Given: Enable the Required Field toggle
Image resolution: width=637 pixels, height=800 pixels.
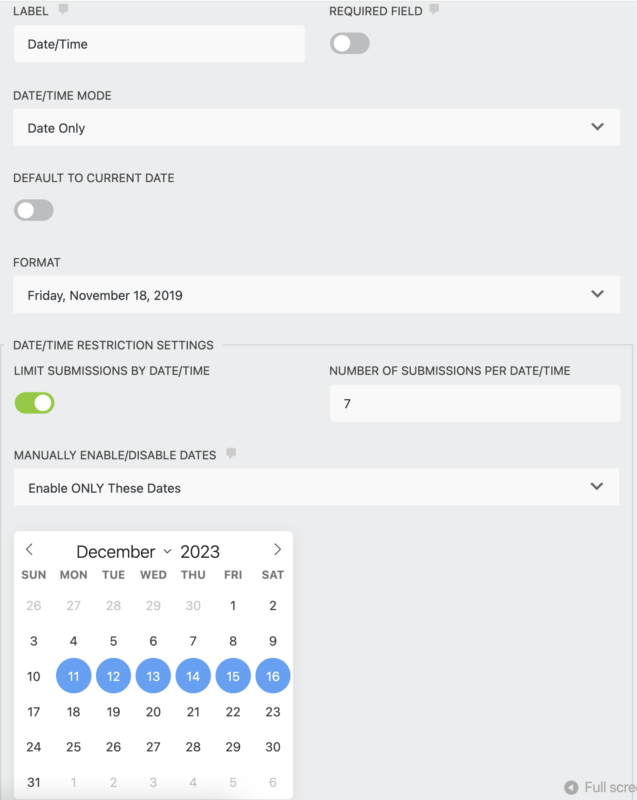Looking at the screenshot, I should (349, 43).
